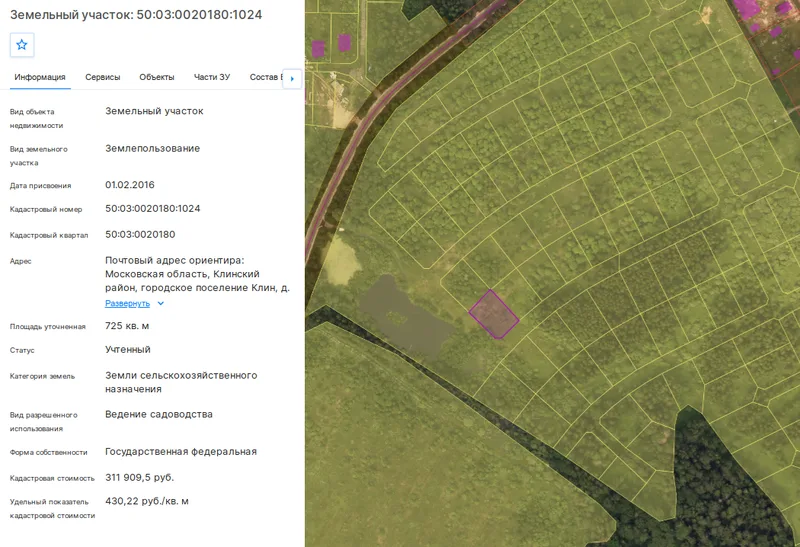Click the left purple building near top-left

[318, 48]
